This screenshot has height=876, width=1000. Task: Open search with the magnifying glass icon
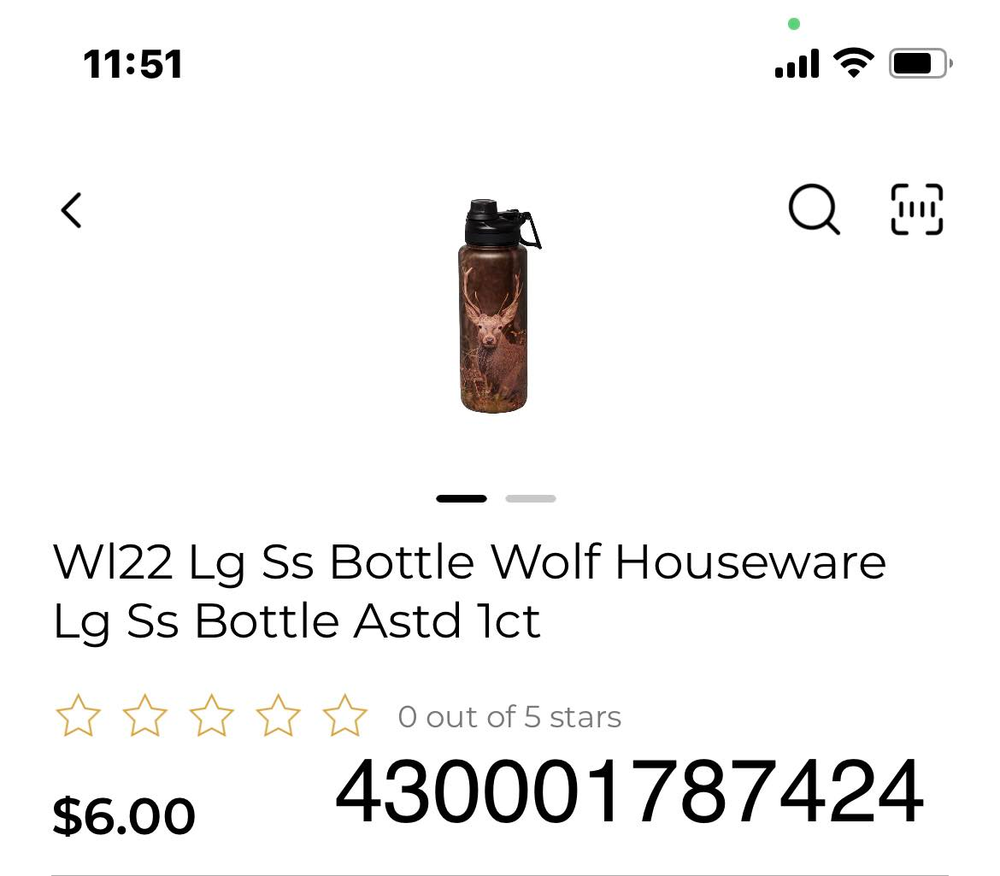[814, 210]
